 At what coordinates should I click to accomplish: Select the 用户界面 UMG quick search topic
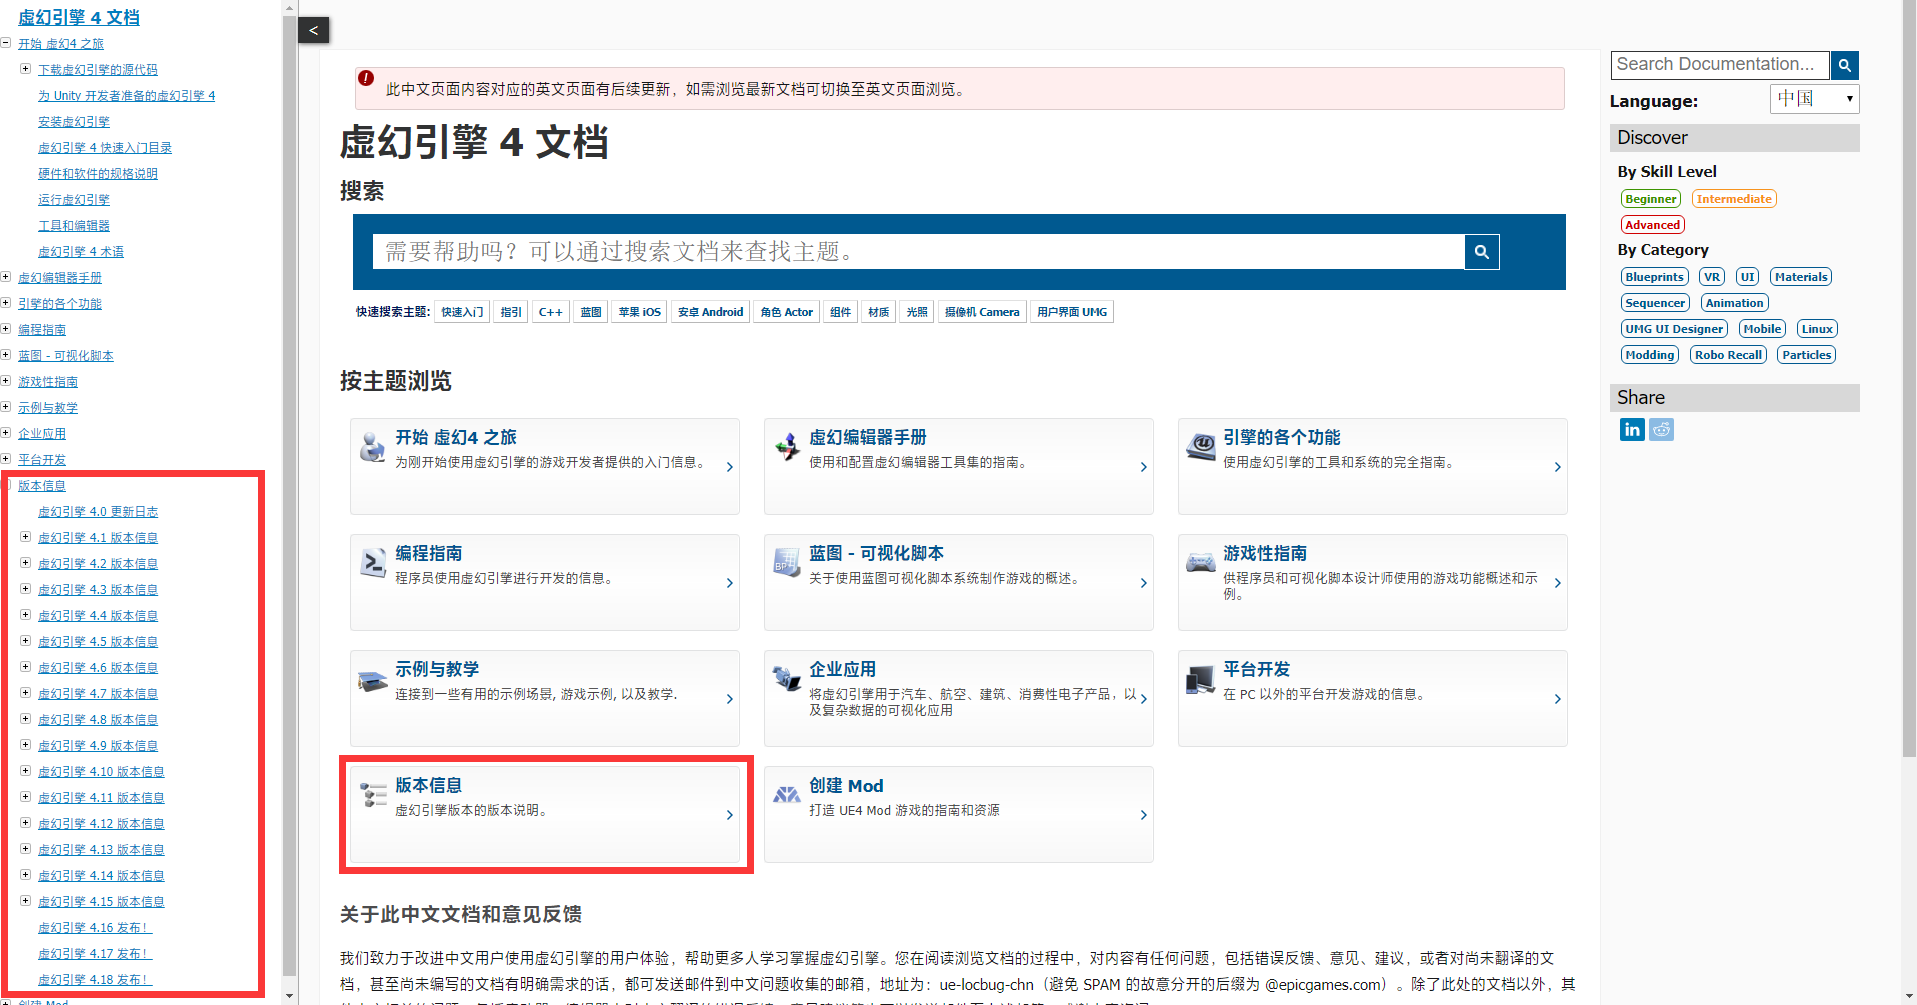click(x=1072, y=312)
